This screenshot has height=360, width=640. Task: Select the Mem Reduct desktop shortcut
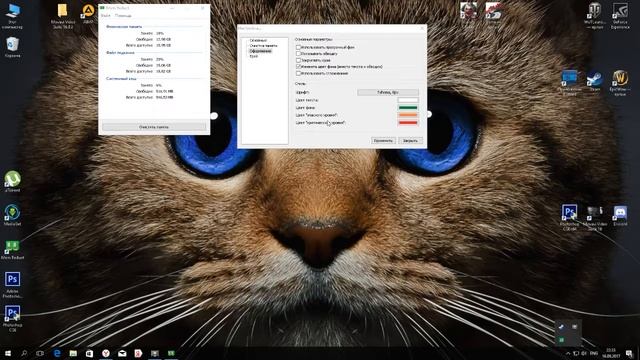coord(12,249)
